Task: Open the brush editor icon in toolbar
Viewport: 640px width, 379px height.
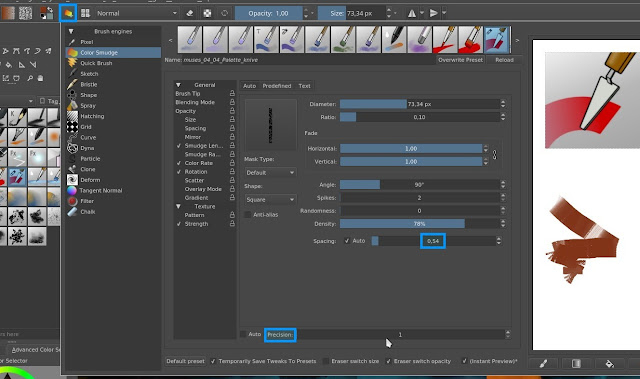Action: (68, 13)
